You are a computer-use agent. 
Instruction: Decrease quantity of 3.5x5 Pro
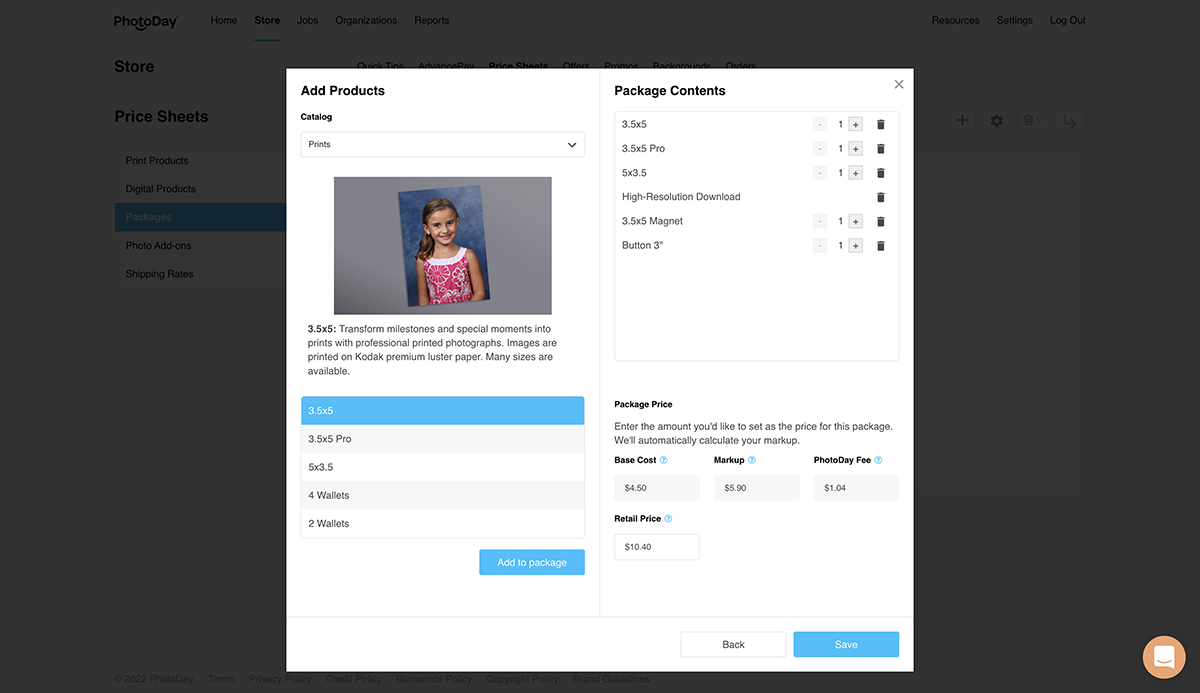[x=820, y=149]
